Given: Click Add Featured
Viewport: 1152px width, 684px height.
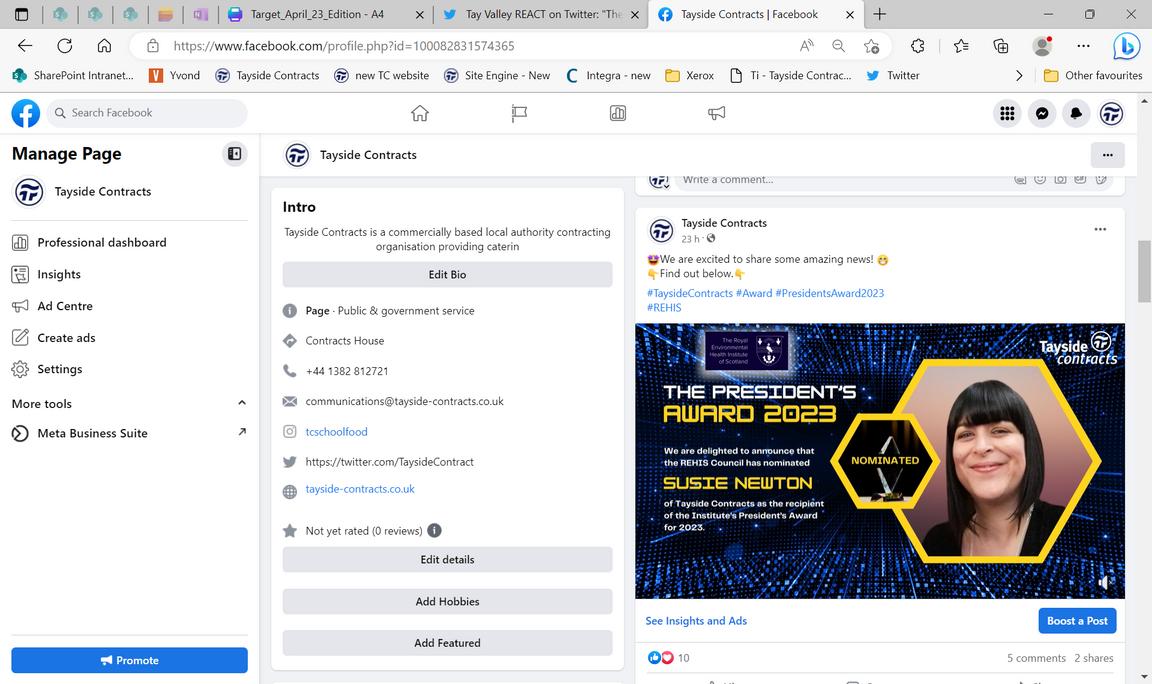Looking at the screenshot, I should coord(447,643).
